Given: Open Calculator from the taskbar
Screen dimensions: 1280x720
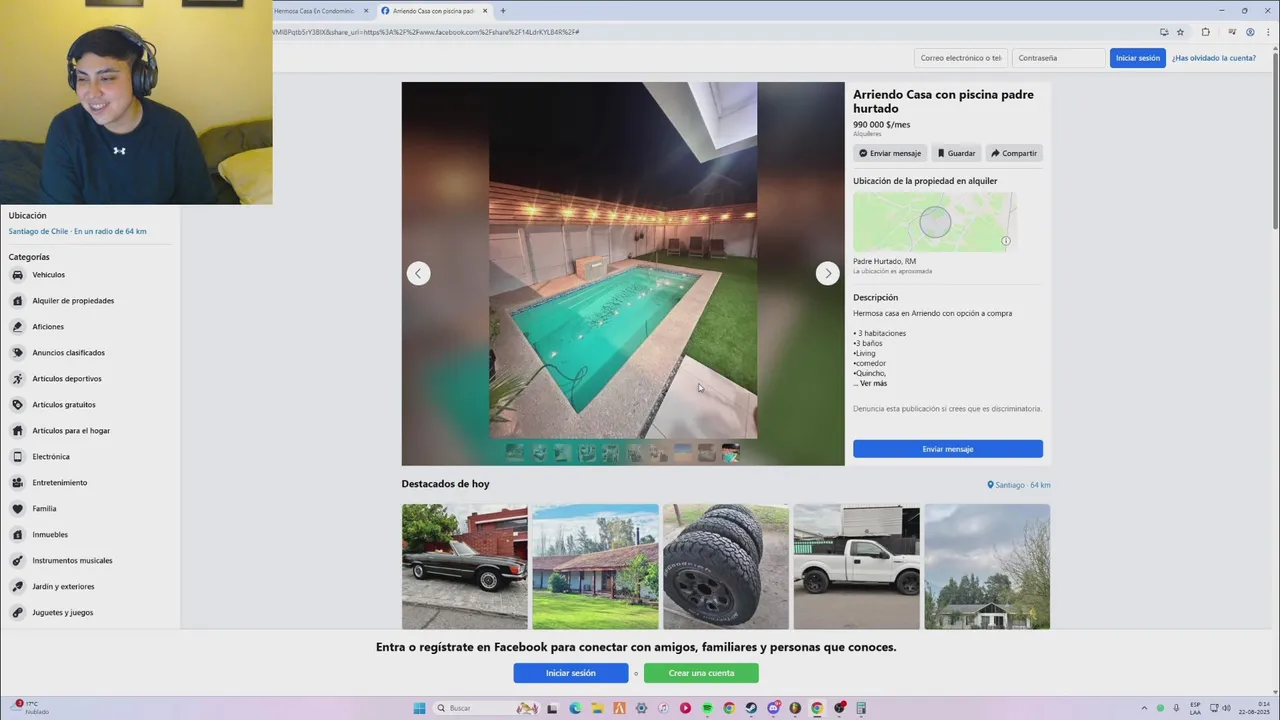Looking at the screenshot, I should click(x=861, y=708).
